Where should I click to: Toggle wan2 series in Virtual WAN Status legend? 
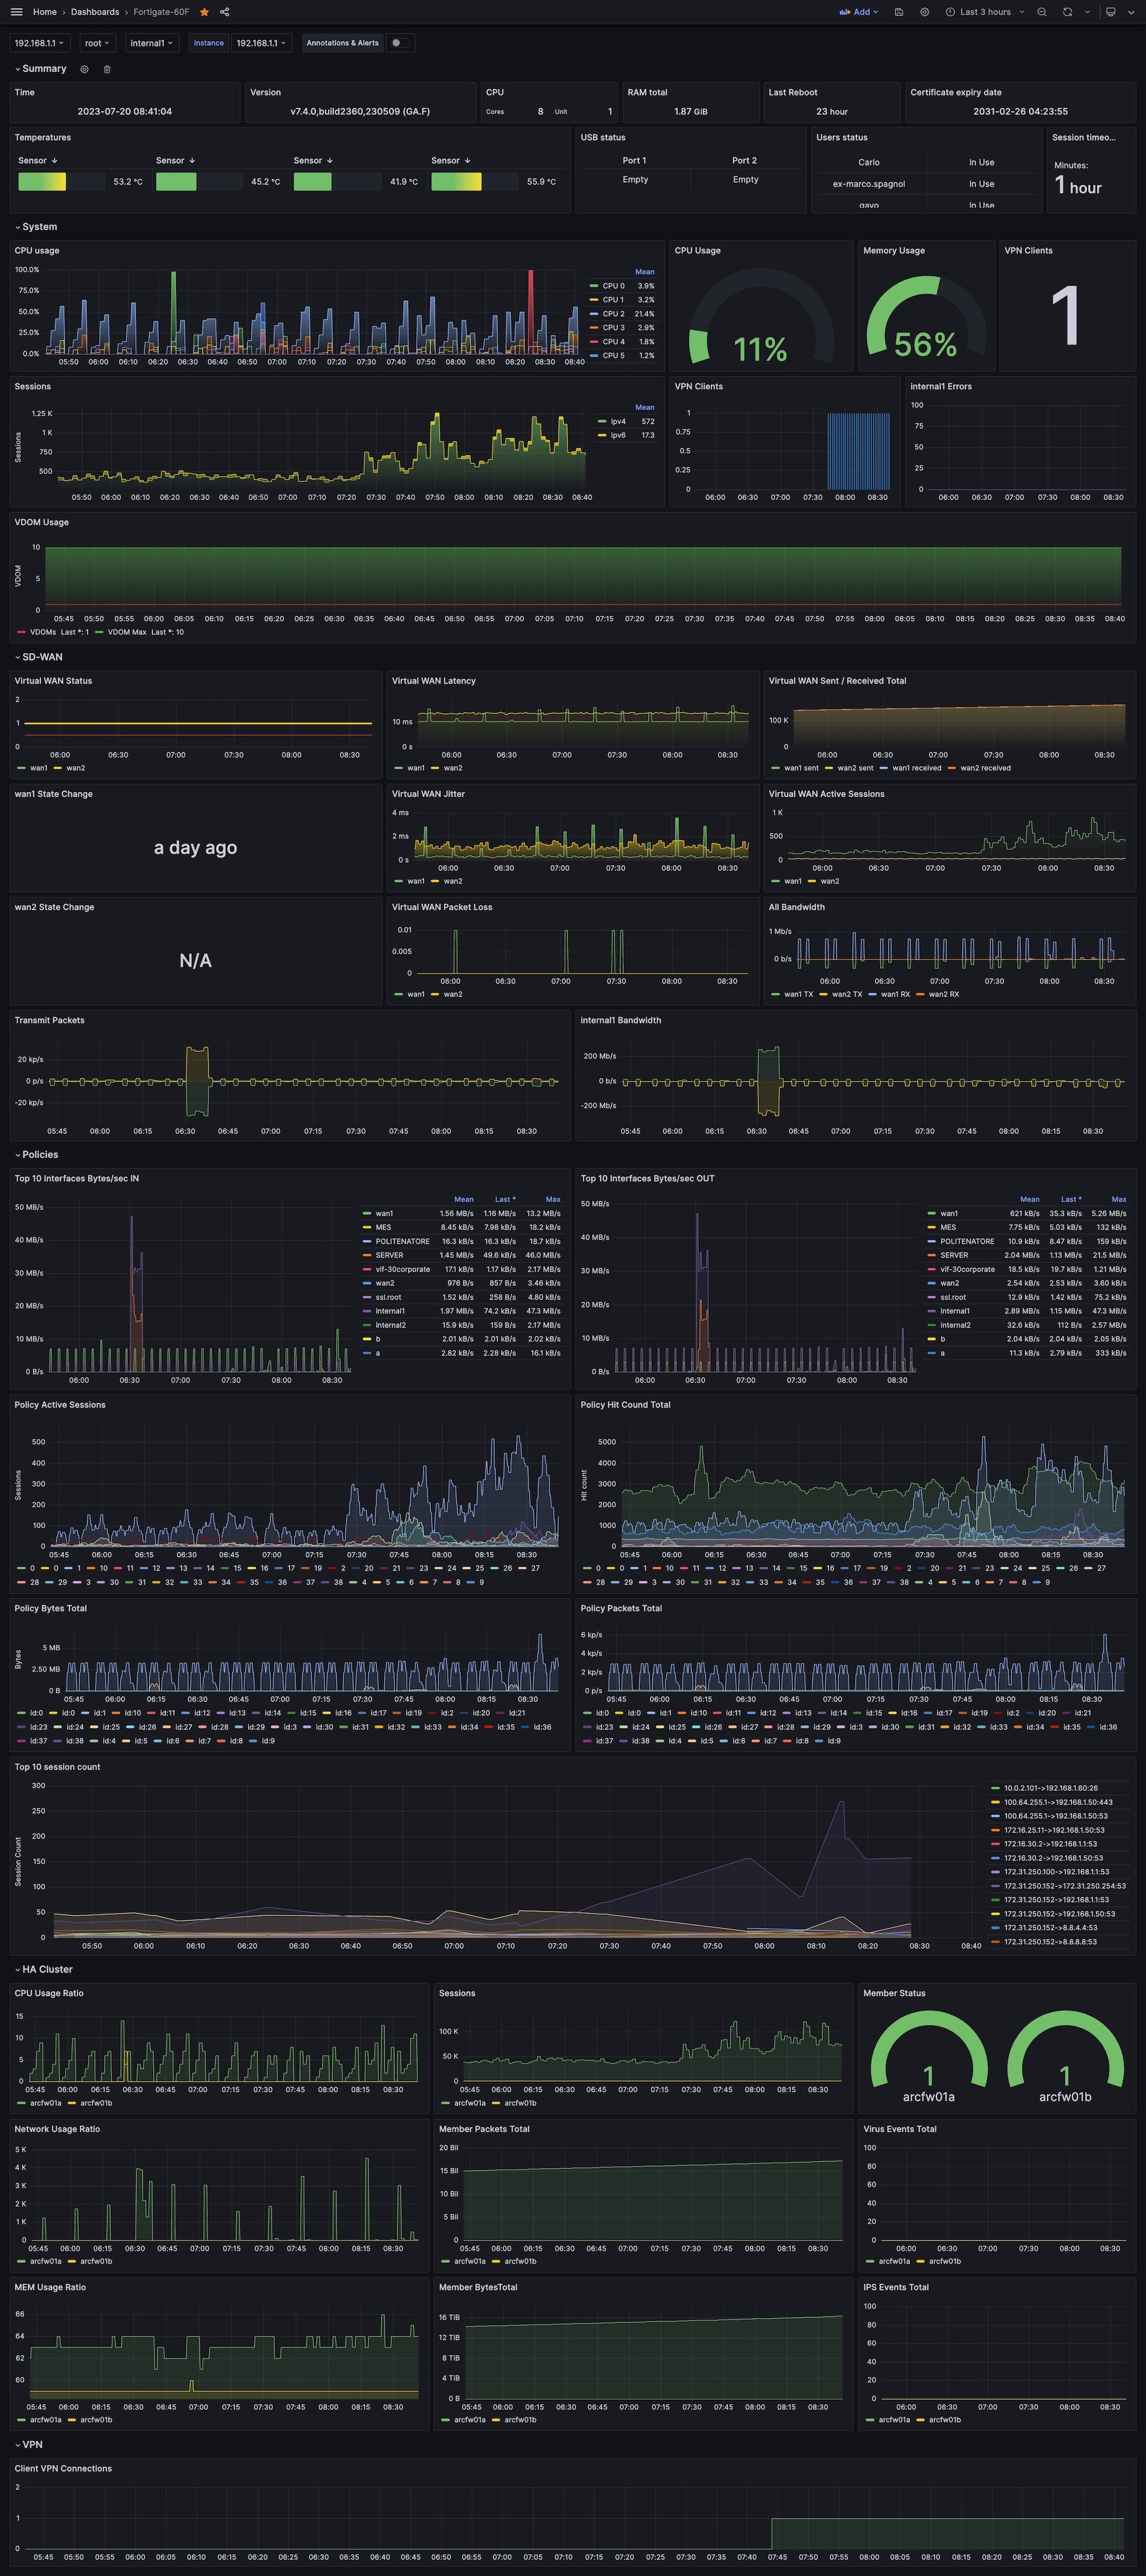[76, 768]
